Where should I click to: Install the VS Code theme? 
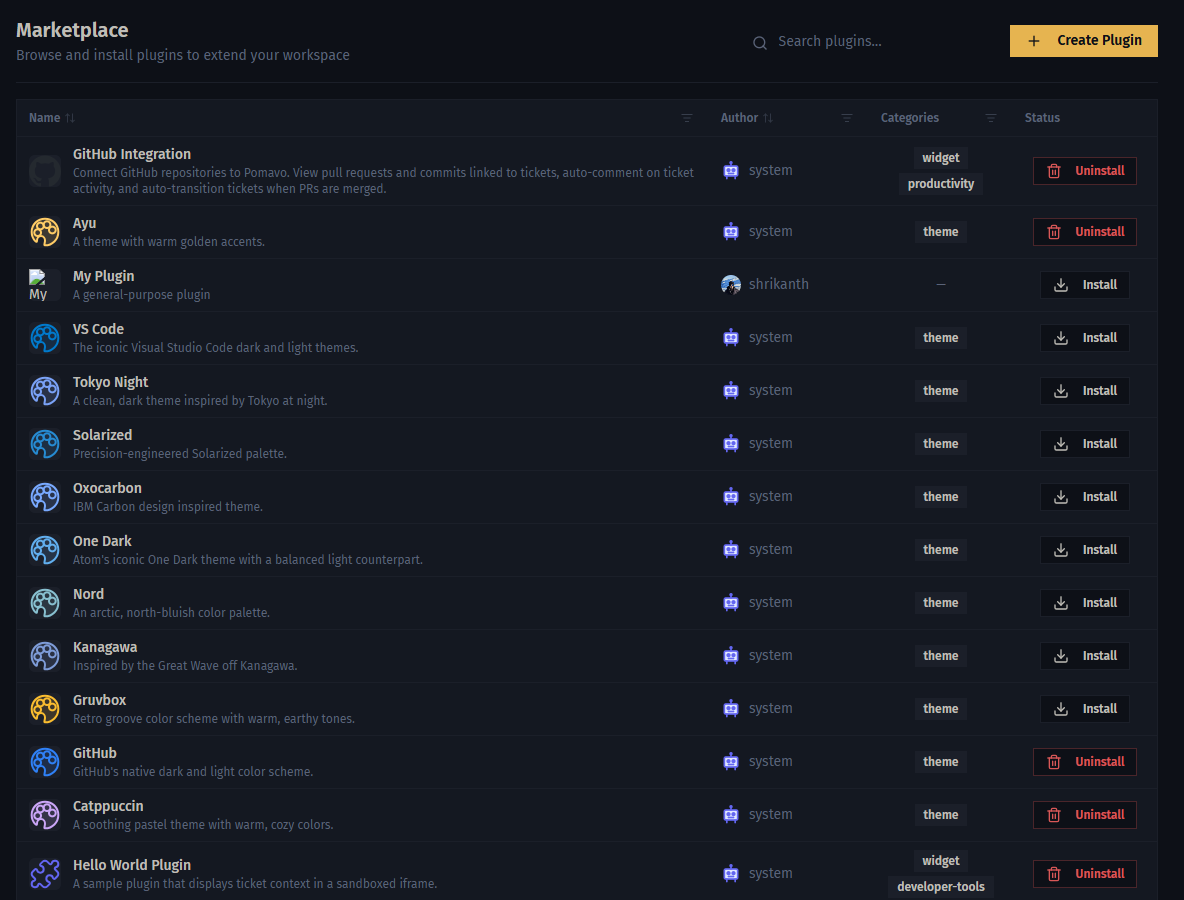(x=1084, y=338)
